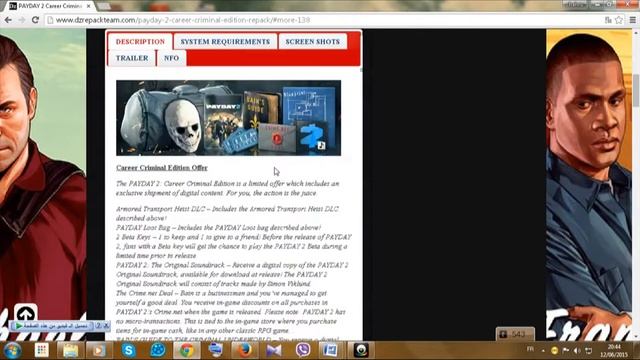The image size is (640, 360).
Task: Open Visual Studio from the taskbar
Action: tap(273, 350)
